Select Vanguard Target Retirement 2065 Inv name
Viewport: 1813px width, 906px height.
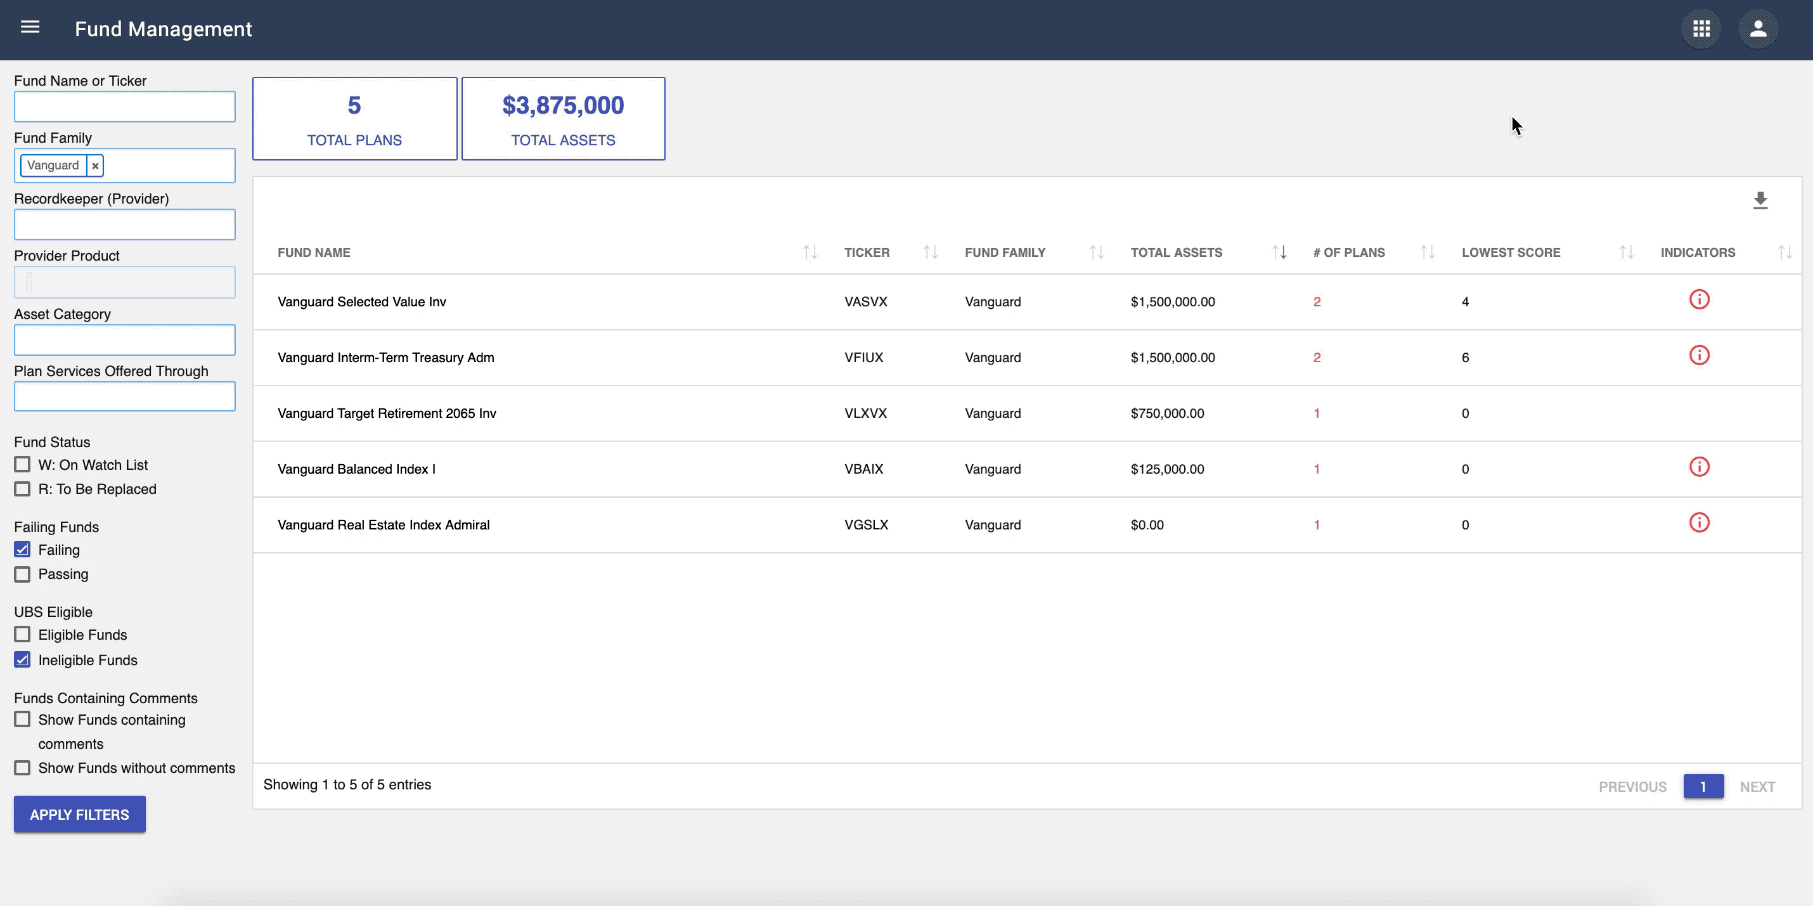tap(387, 414)
